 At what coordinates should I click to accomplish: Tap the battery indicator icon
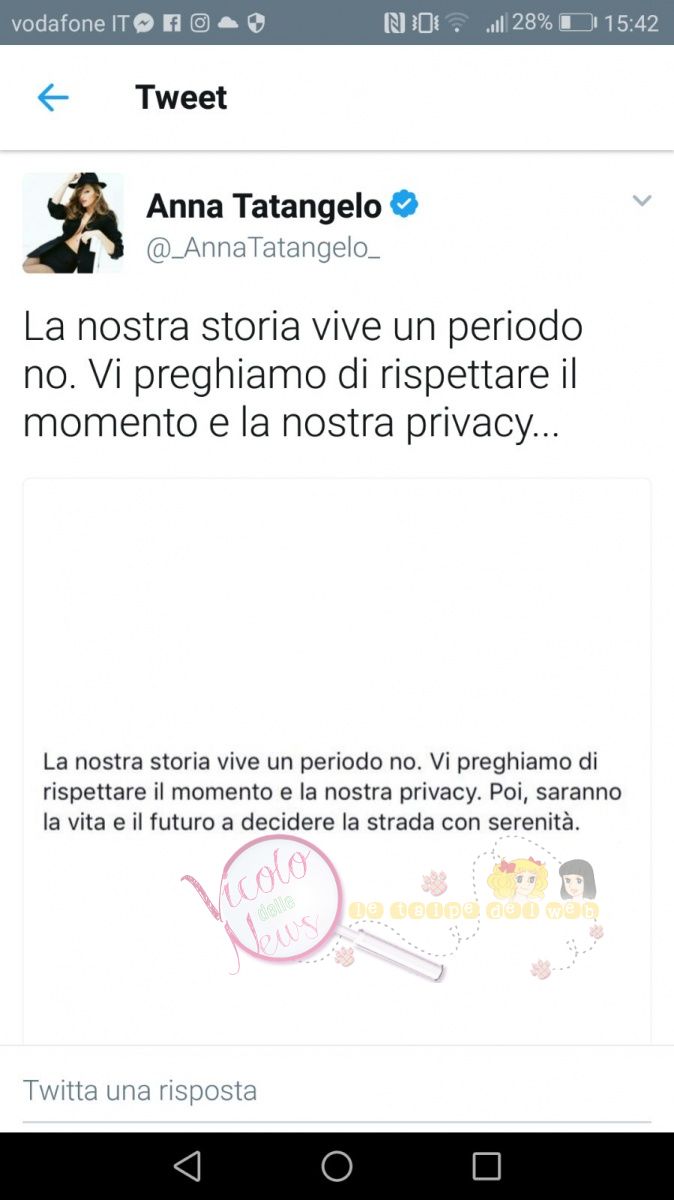point(577,22)
